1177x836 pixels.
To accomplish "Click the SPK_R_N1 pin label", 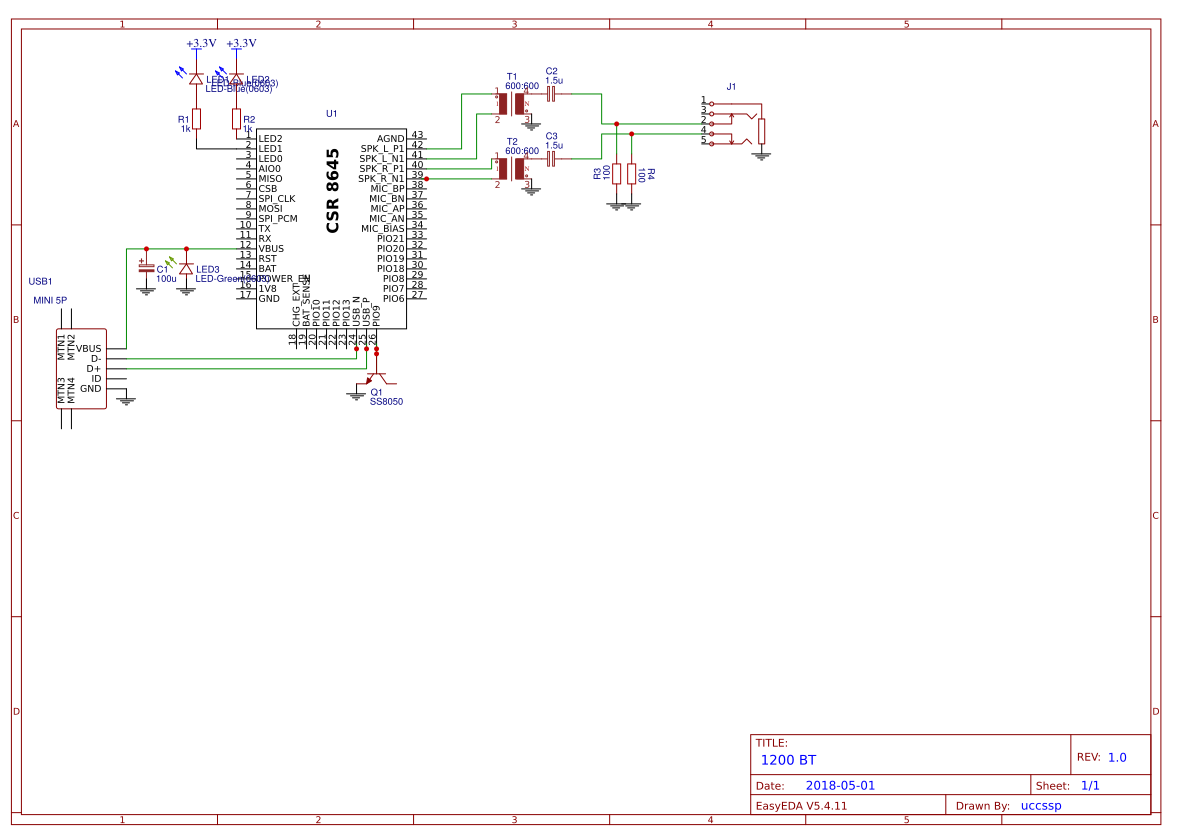I will pos(381,179).
